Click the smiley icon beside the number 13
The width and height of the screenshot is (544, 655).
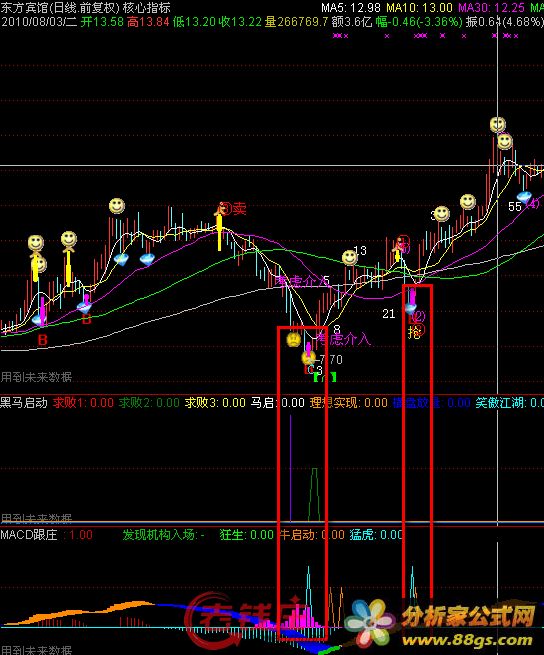(349, 258)
